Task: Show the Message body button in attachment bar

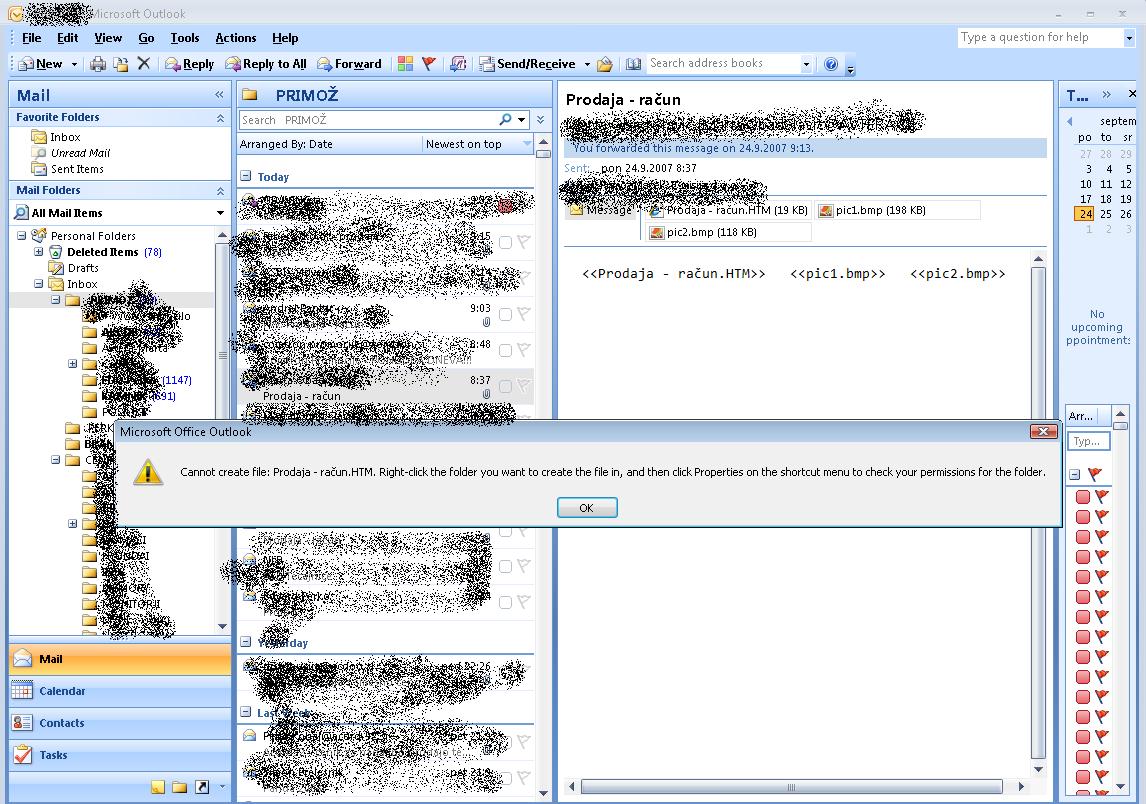Action: [x=602, y=211]
